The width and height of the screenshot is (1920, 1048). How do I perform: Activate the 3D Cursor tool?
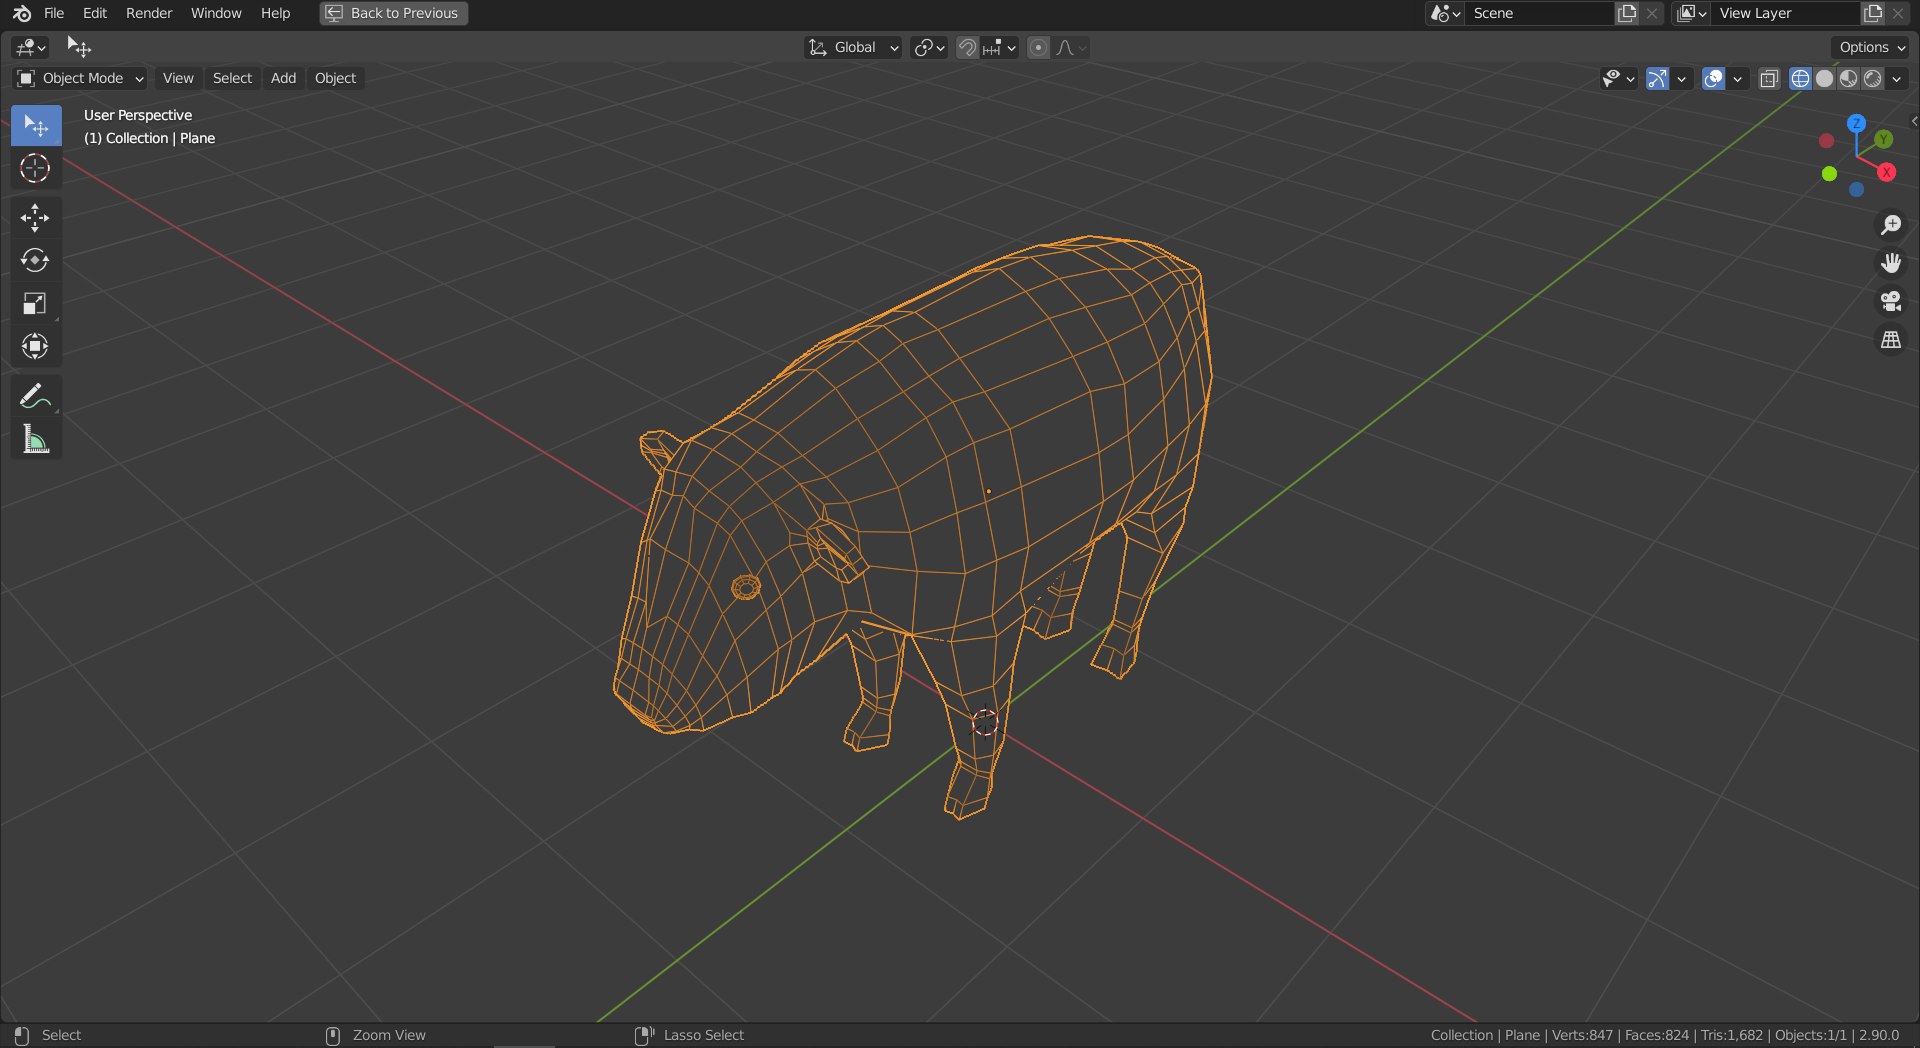(x=36, y=168)
